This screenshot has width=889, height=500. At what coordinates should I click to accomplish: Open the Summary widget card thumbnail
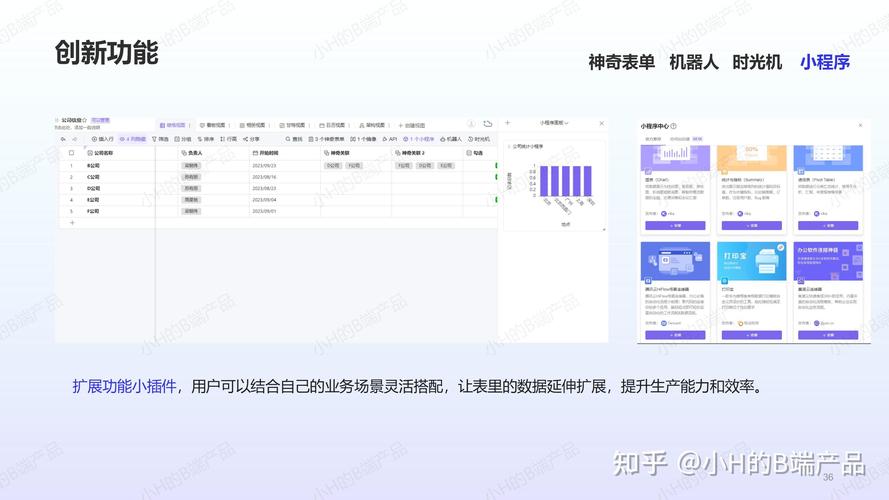point(751,158)
